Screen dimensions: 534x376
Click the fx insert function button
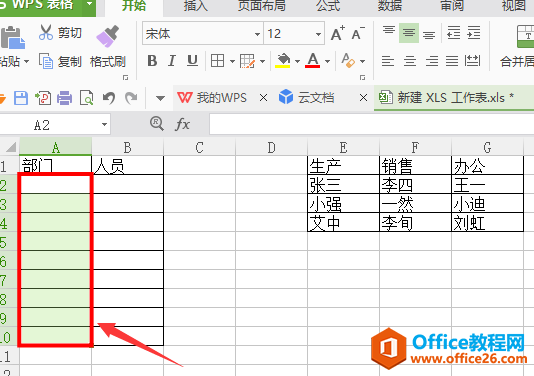[x=182, y=124]
